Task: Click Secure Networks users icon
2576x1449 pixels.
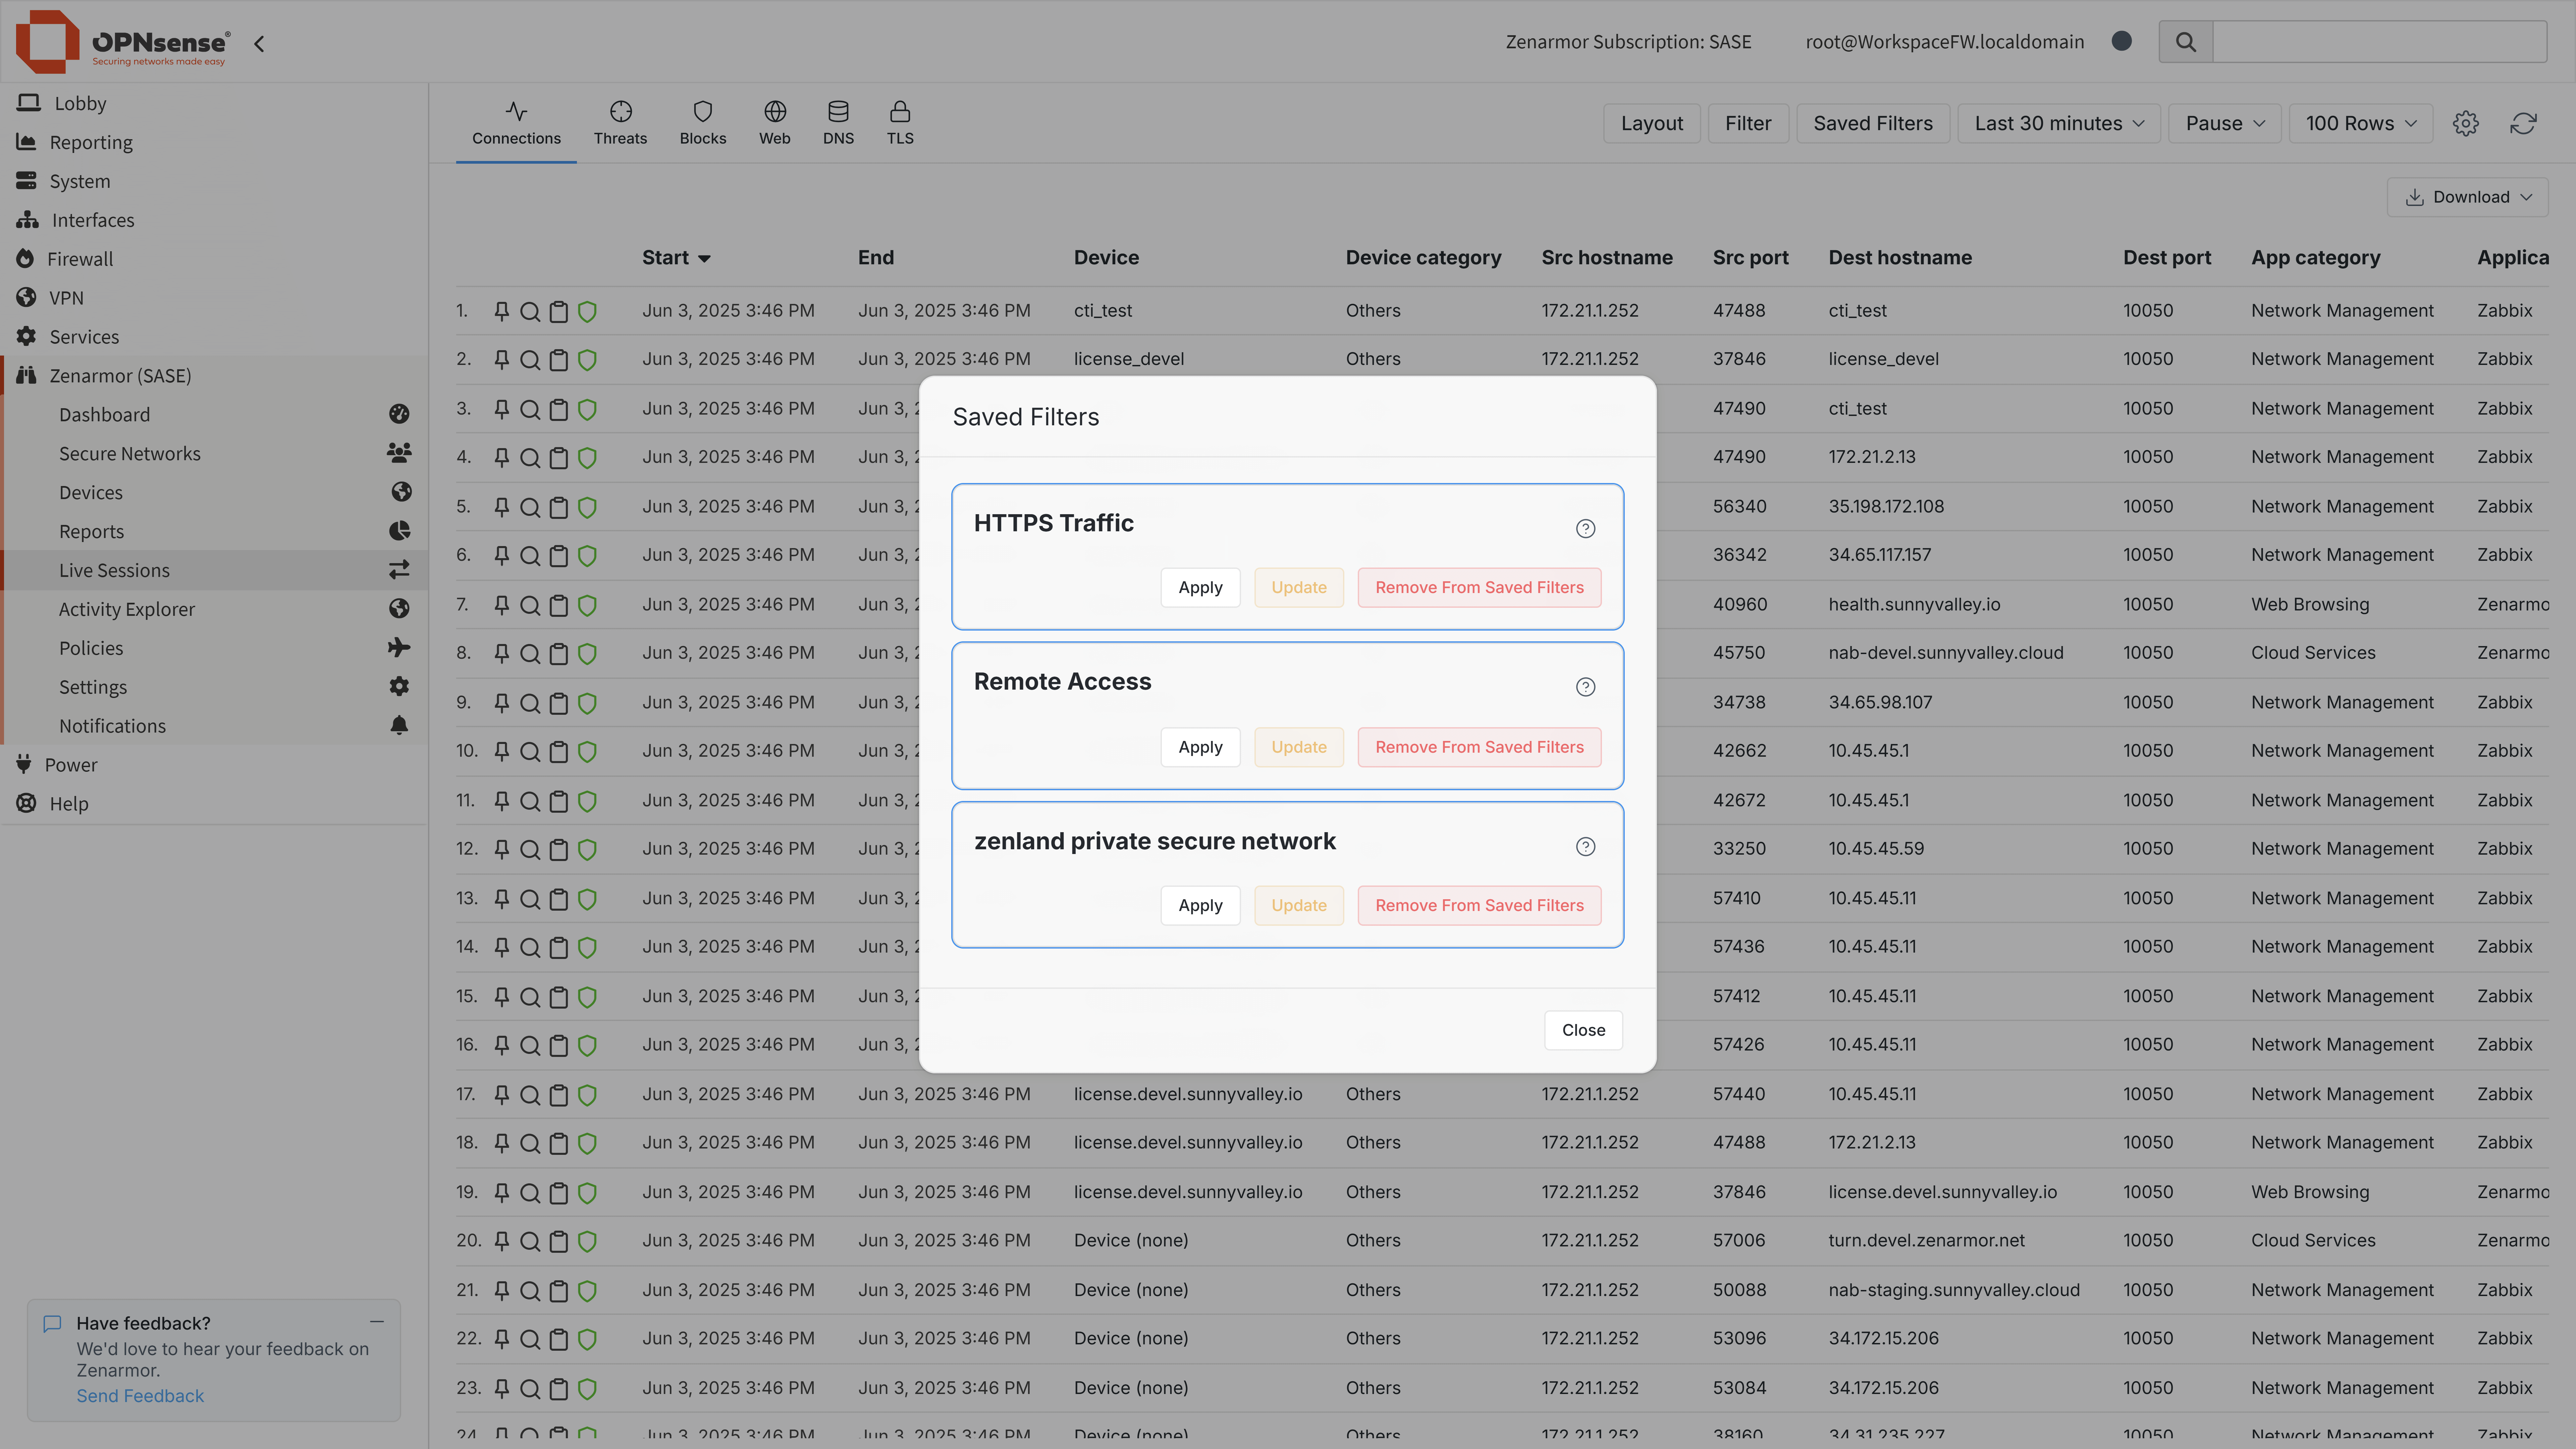Action: (399, 453)
